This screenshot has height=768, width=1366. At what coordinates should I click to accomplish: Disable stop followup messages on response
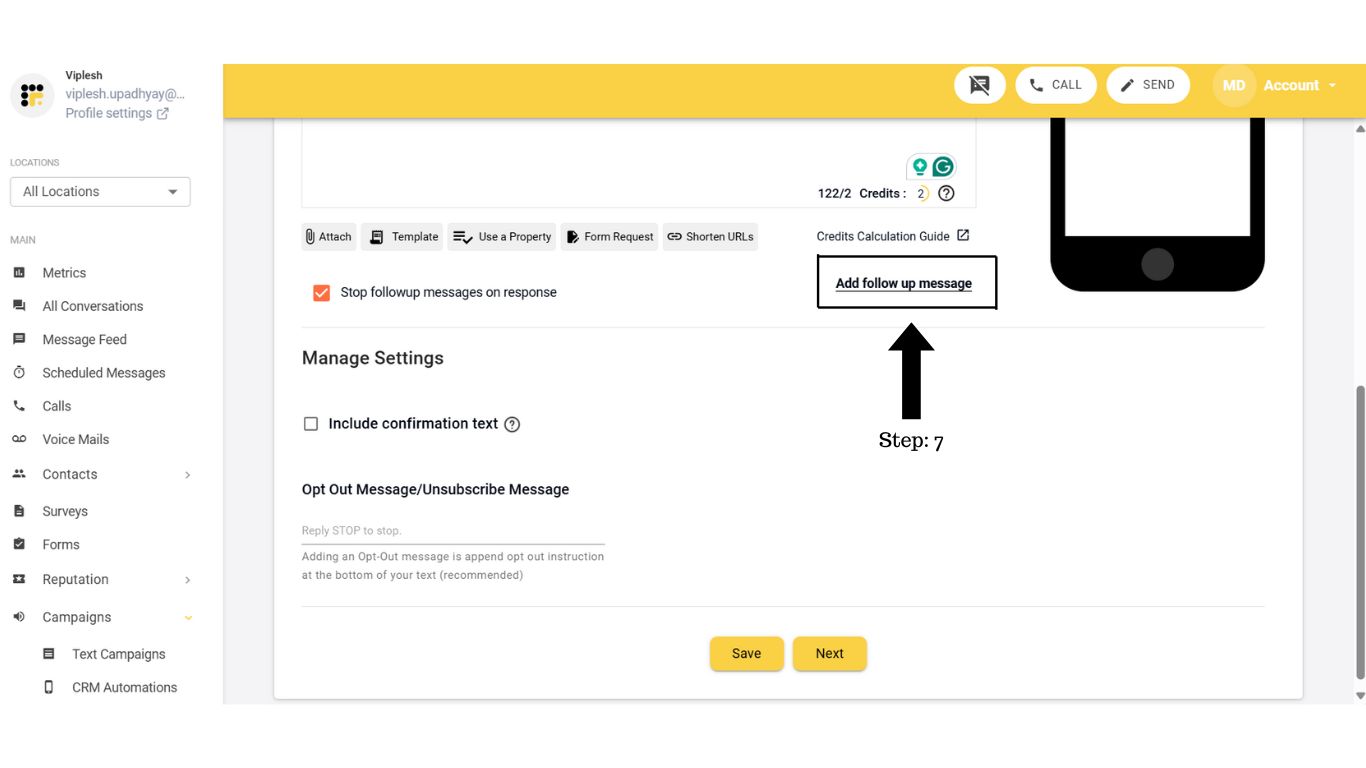(x=320, y=292)
